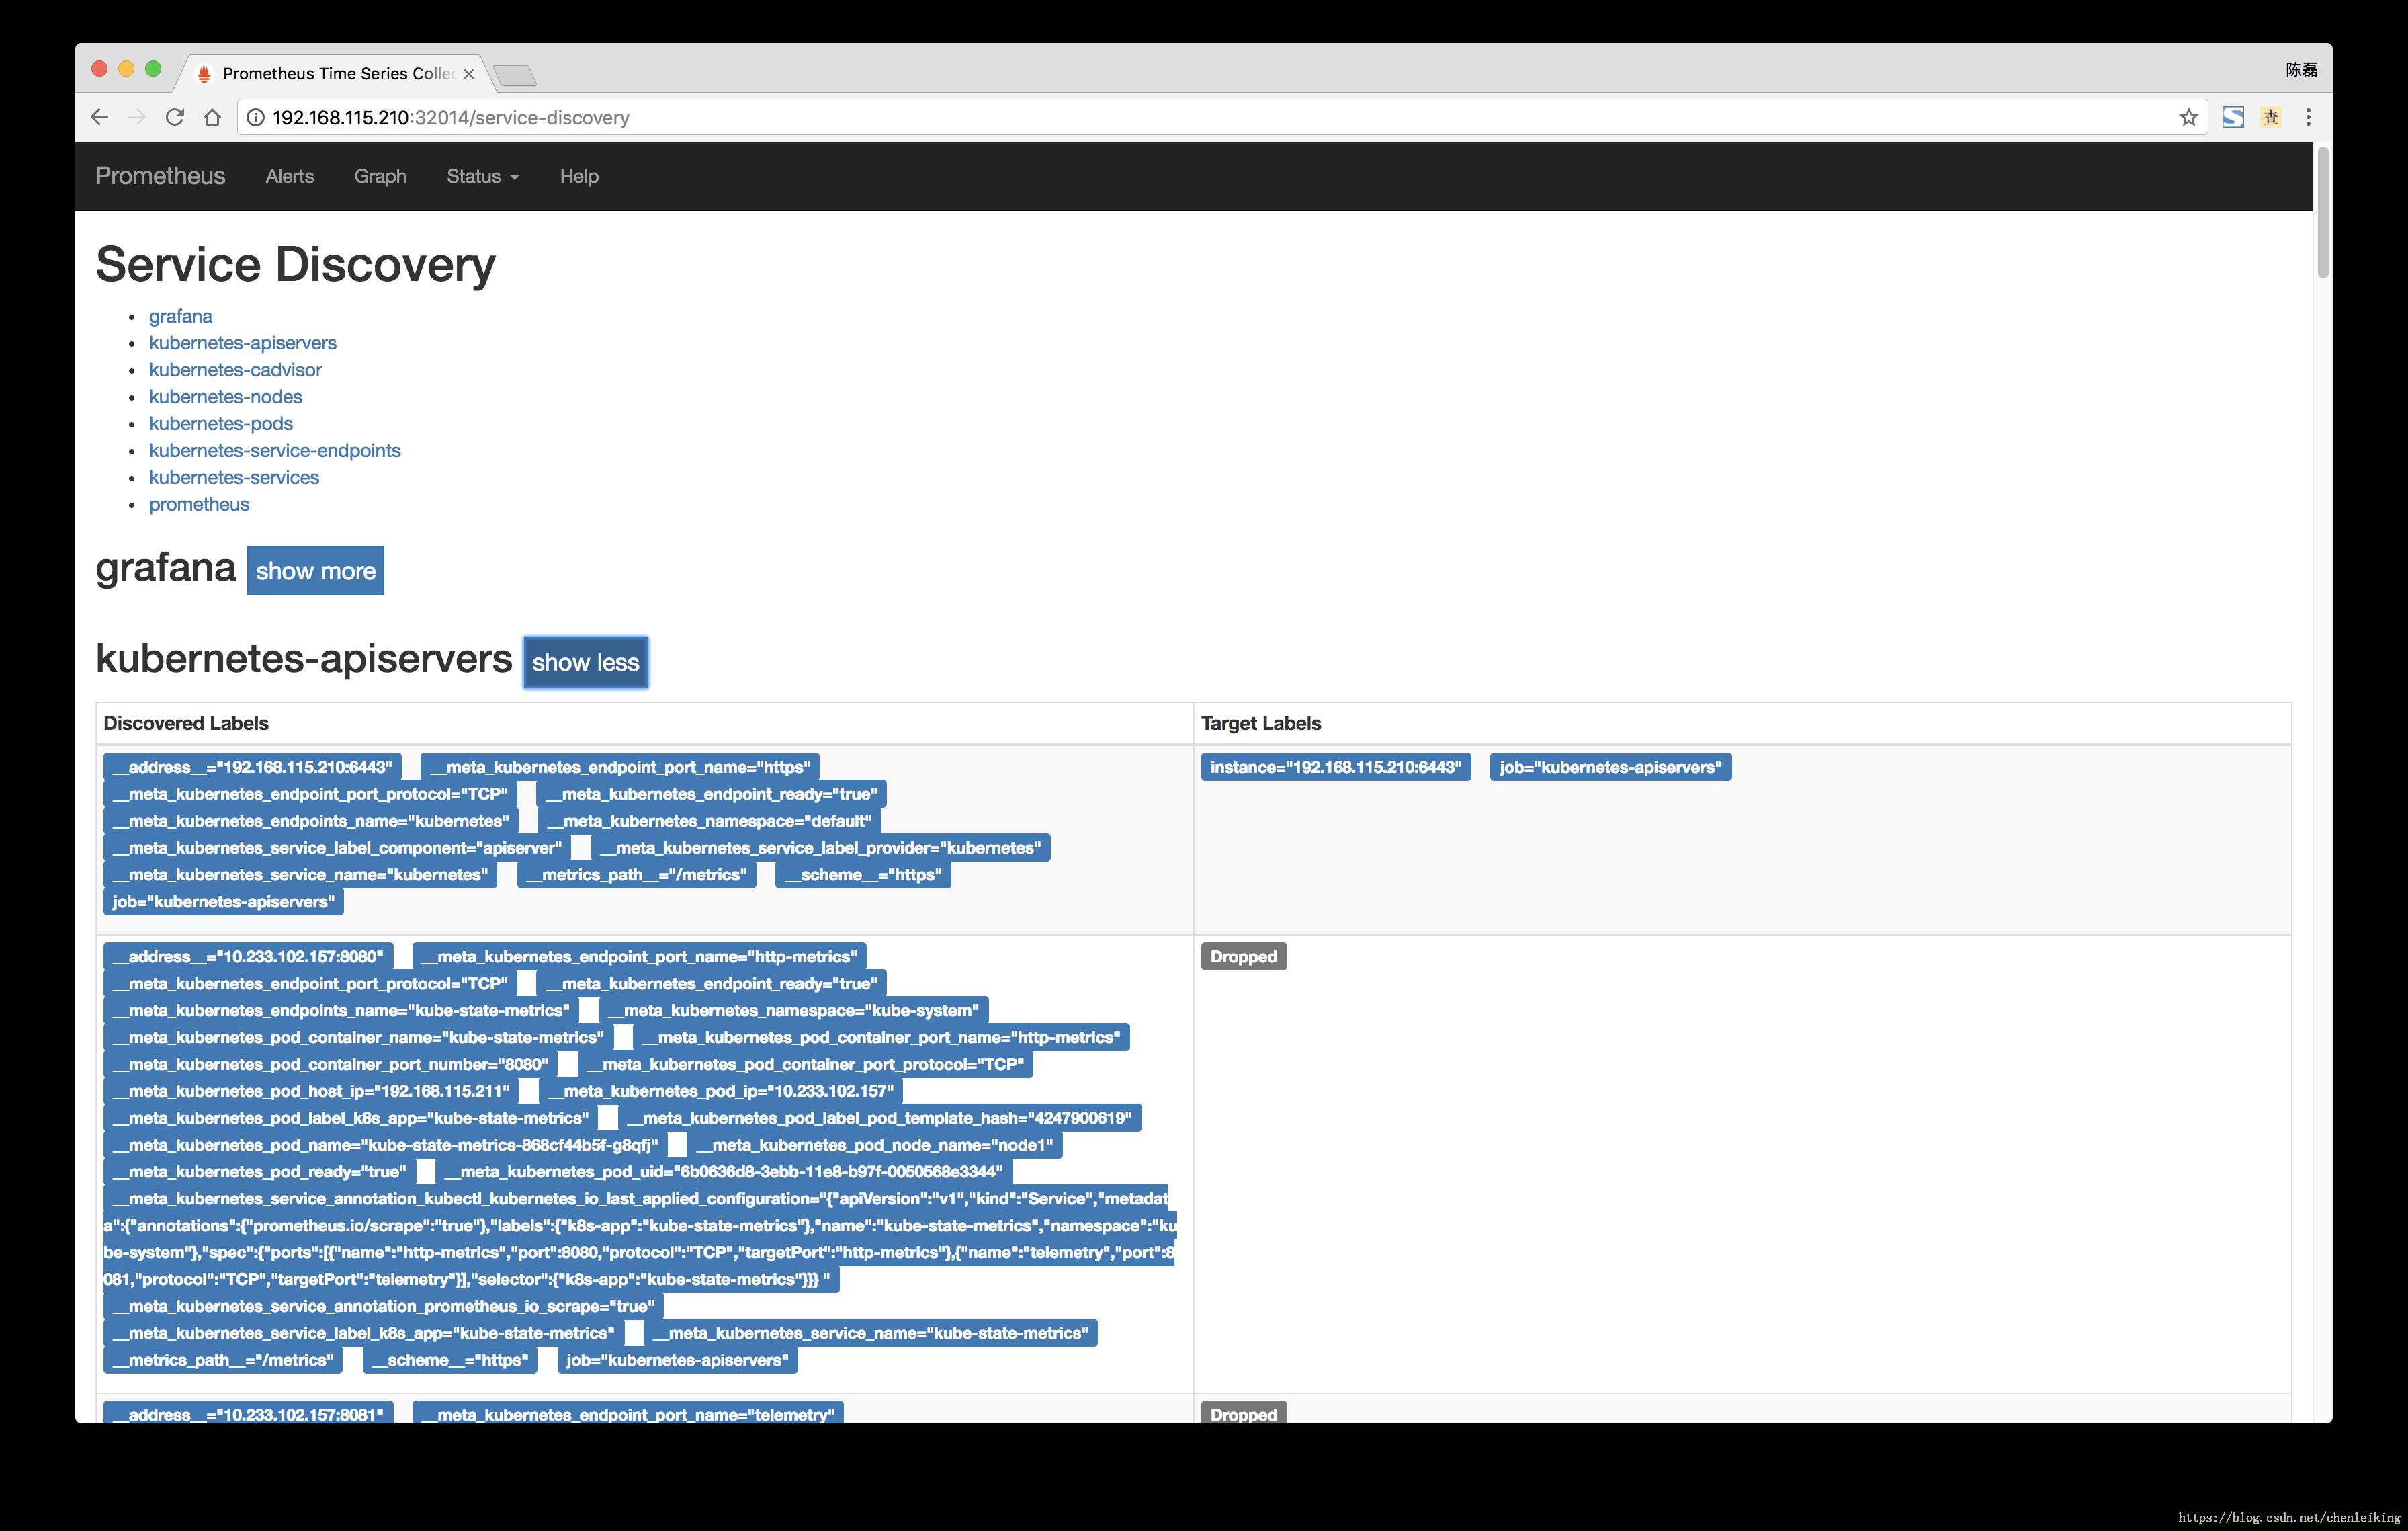Open the Help menu item
Image resolution: width=2408 pixels, height=1531 pixels.
tap(579, 176)
